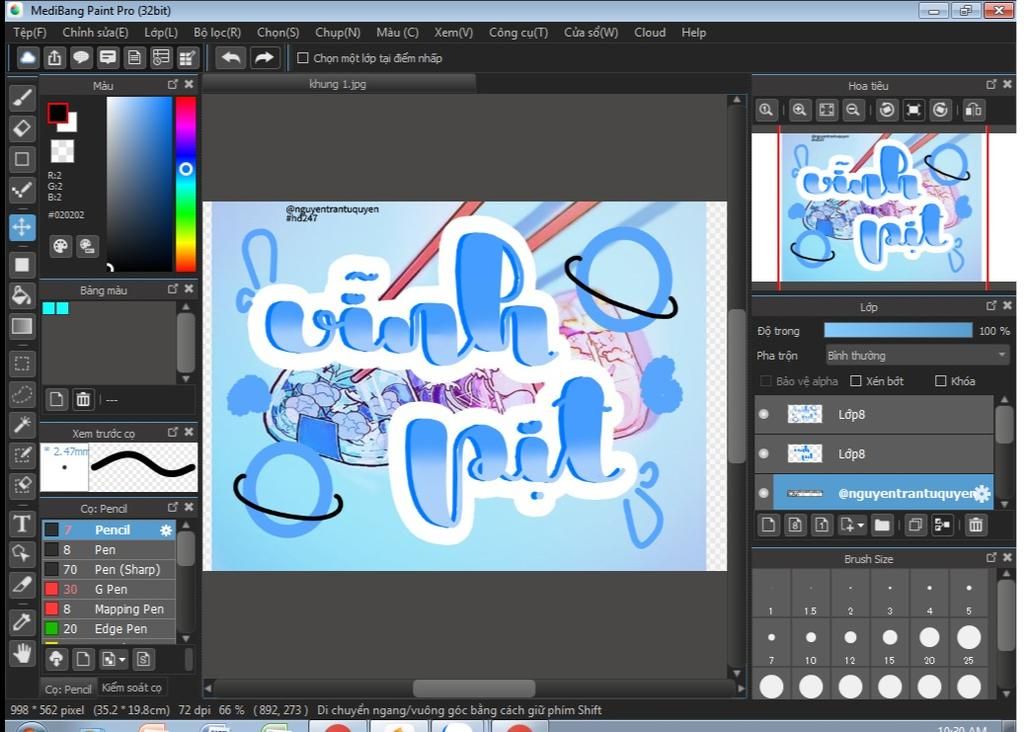1024x732 pixels.
Task: Hide the second Lớp8 layer
Action: (763, 453)
